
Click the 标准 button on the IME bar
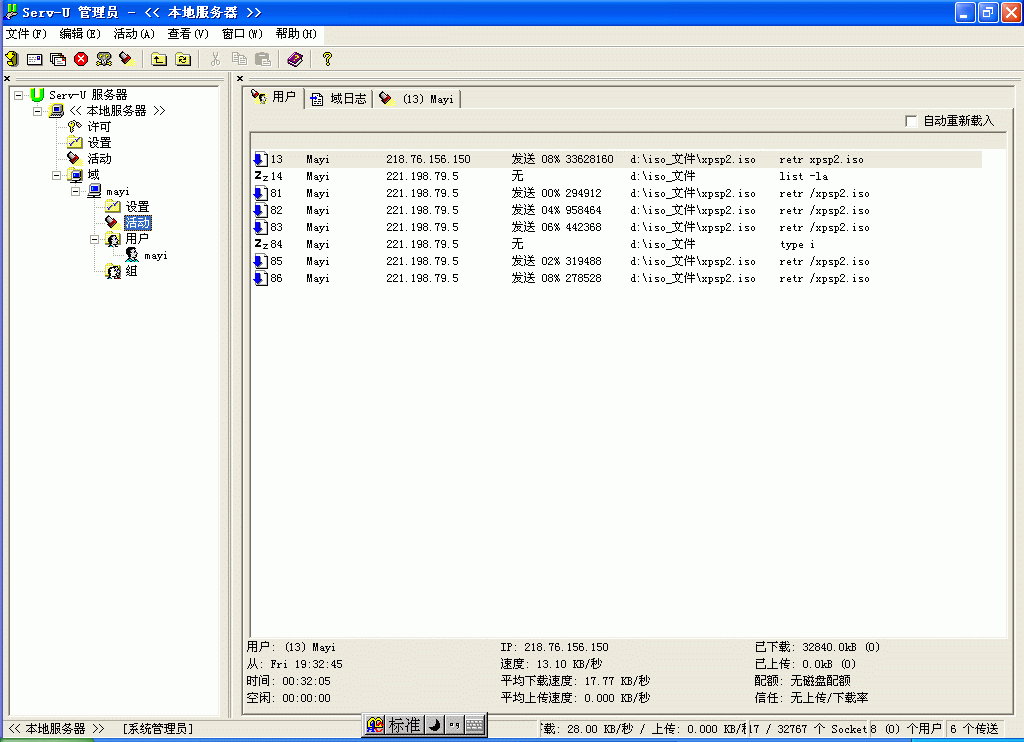pos(404,725)
